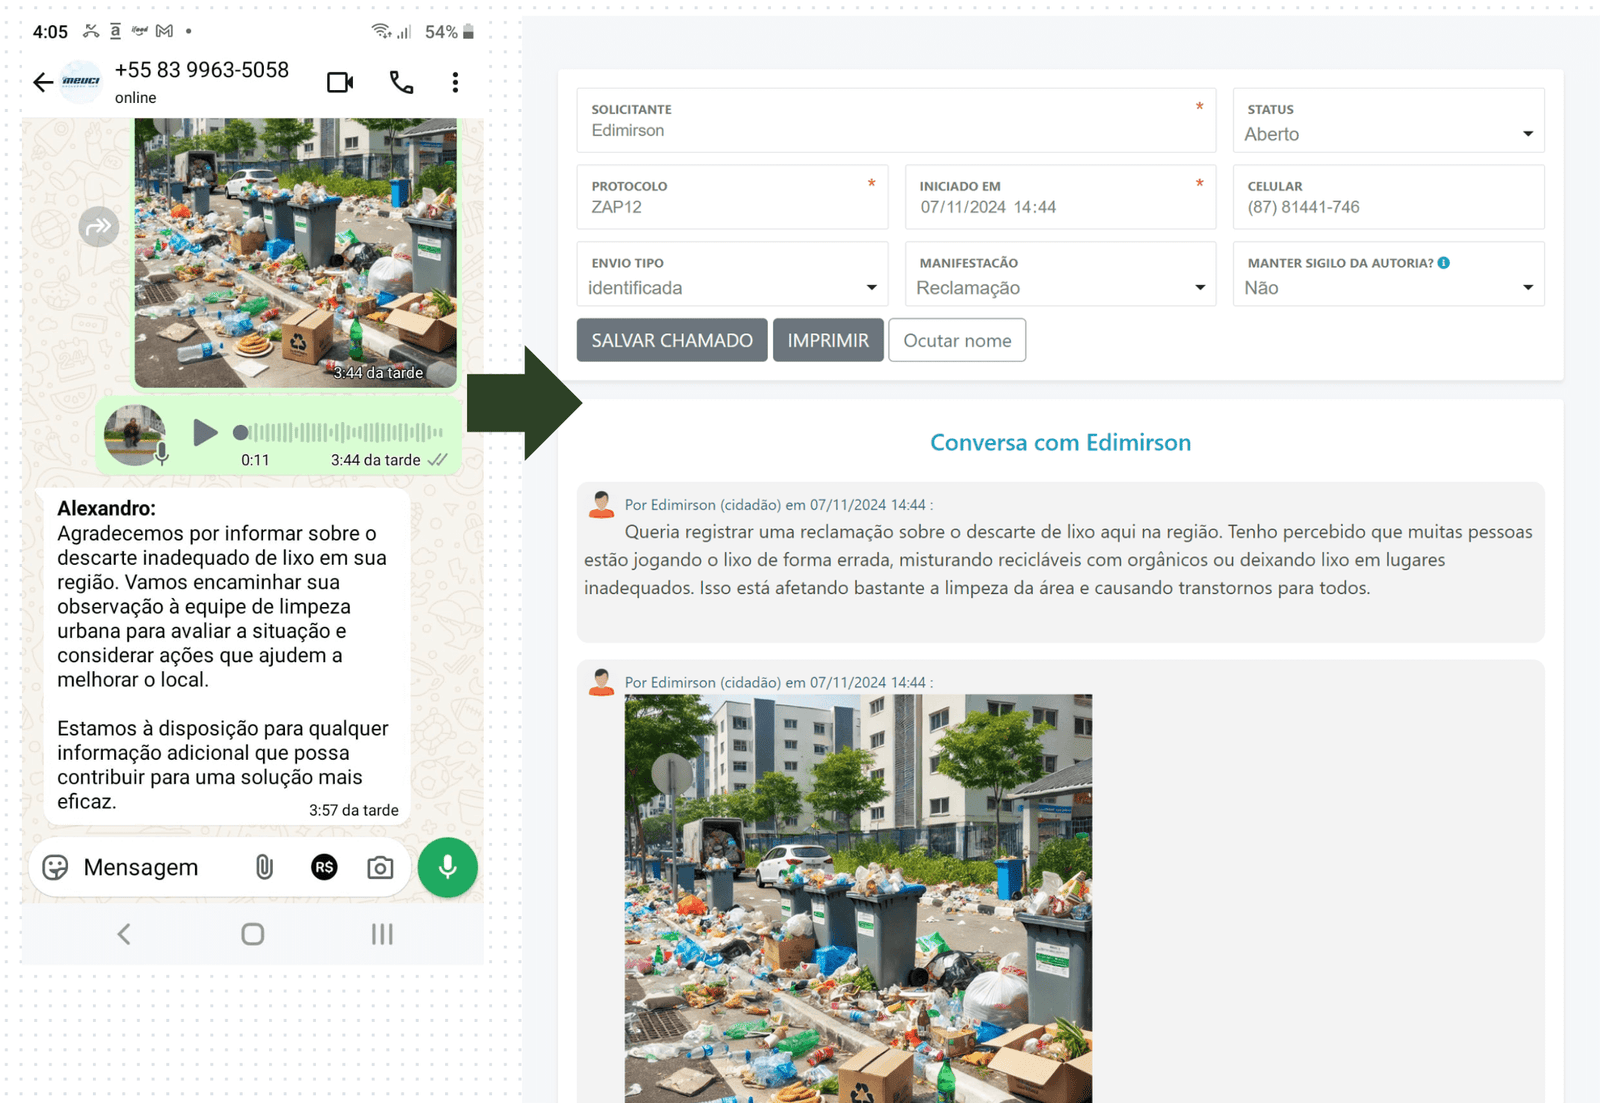
Task: Click the SALVAR CHAMADO button
Action: (672, 340)
